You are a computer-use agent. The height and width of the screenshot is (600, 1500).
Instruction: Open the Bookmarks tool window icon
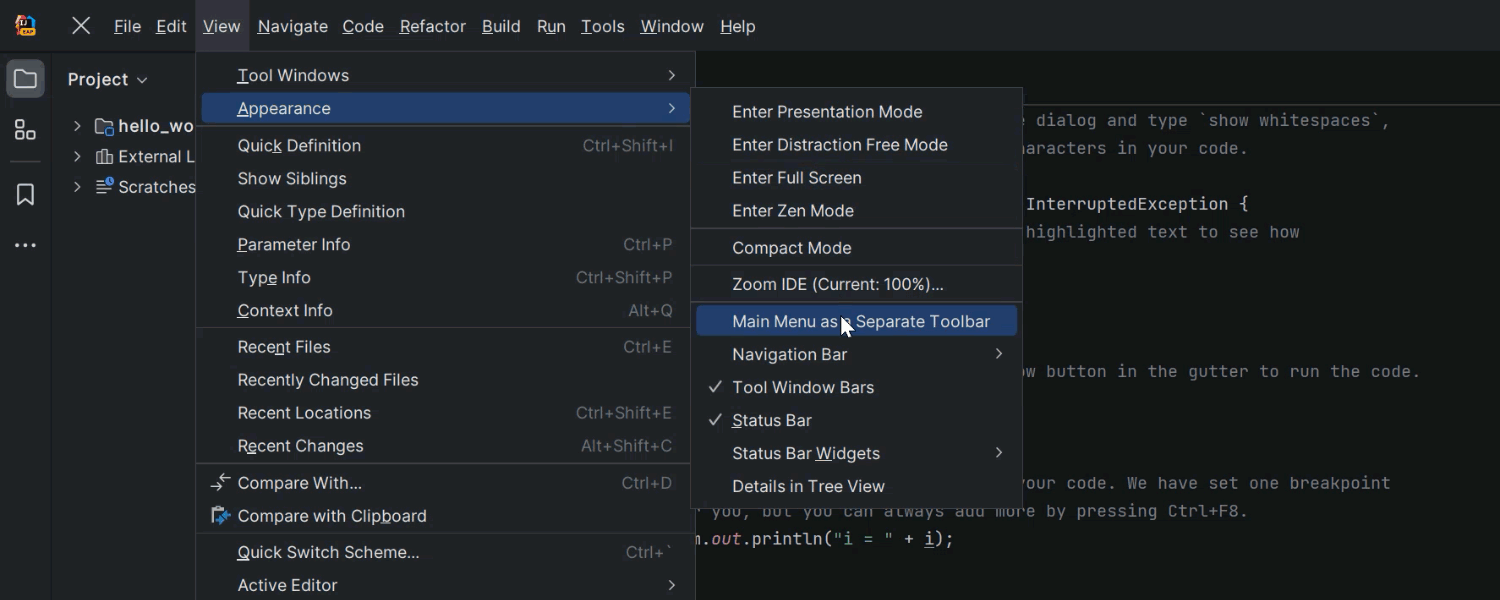[25, 194]
